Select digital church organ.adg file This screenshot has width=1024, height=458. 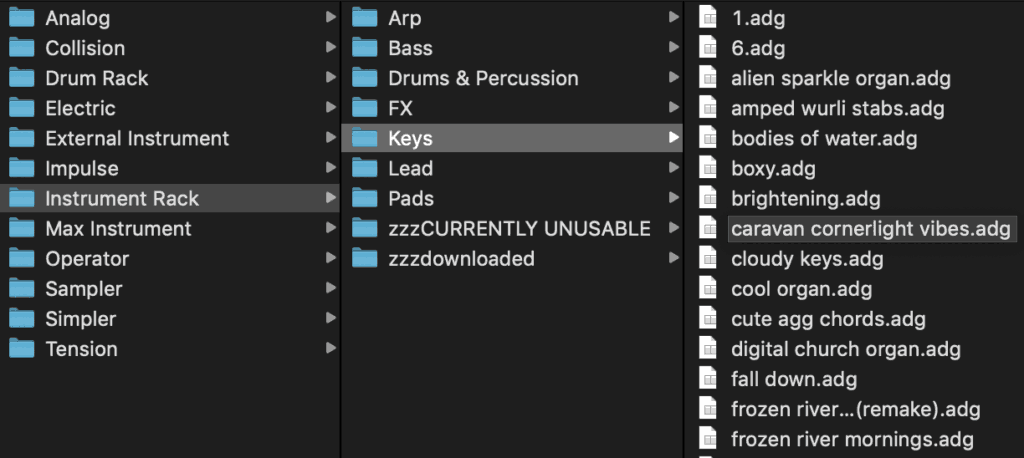click(x=846, y=349)
